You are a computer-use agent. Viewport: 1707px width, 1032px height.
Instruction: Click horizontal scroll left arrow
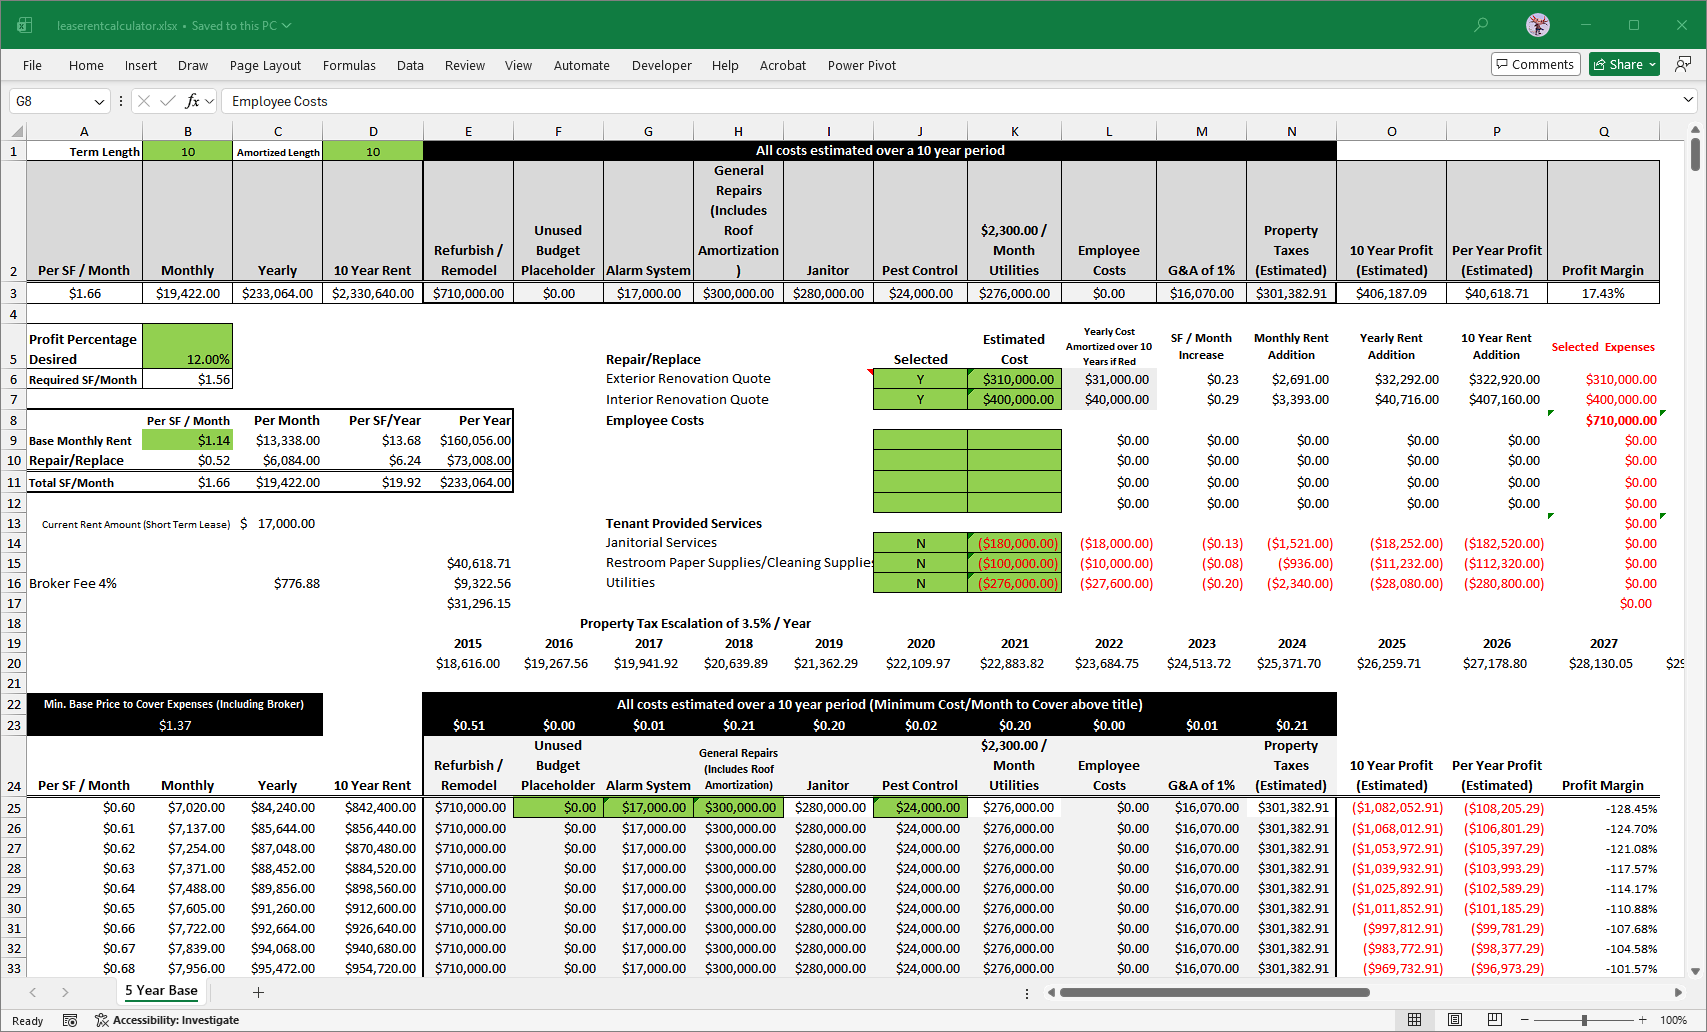(1051, 992)
